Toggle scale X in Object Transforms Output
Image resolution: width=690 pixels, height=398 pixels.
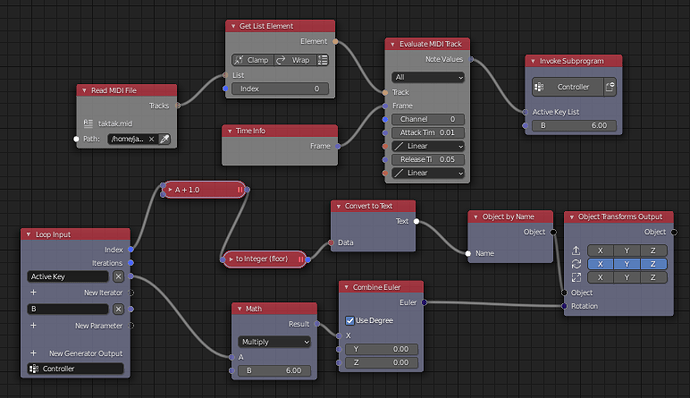(600, 277)
